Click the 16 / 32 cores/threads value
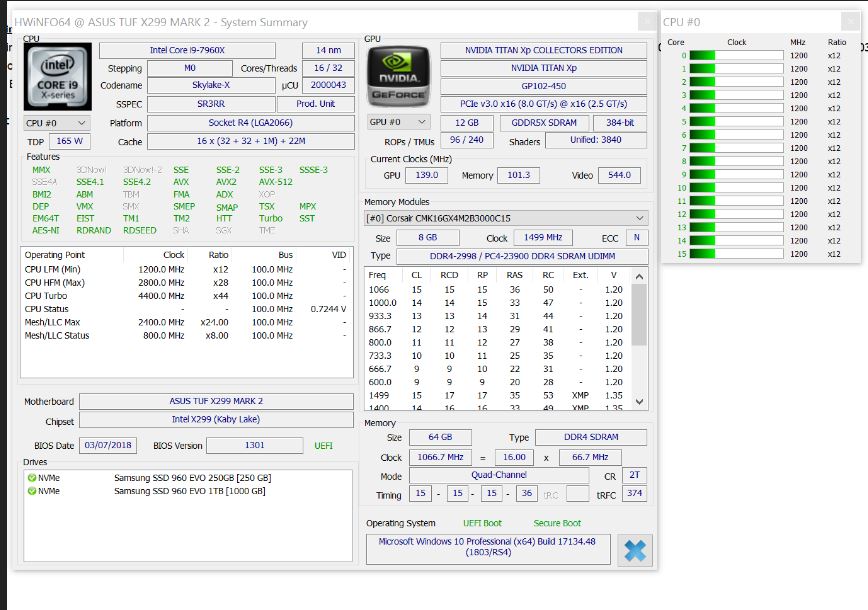Screen dimensions: 868x610 coord(328,68)
